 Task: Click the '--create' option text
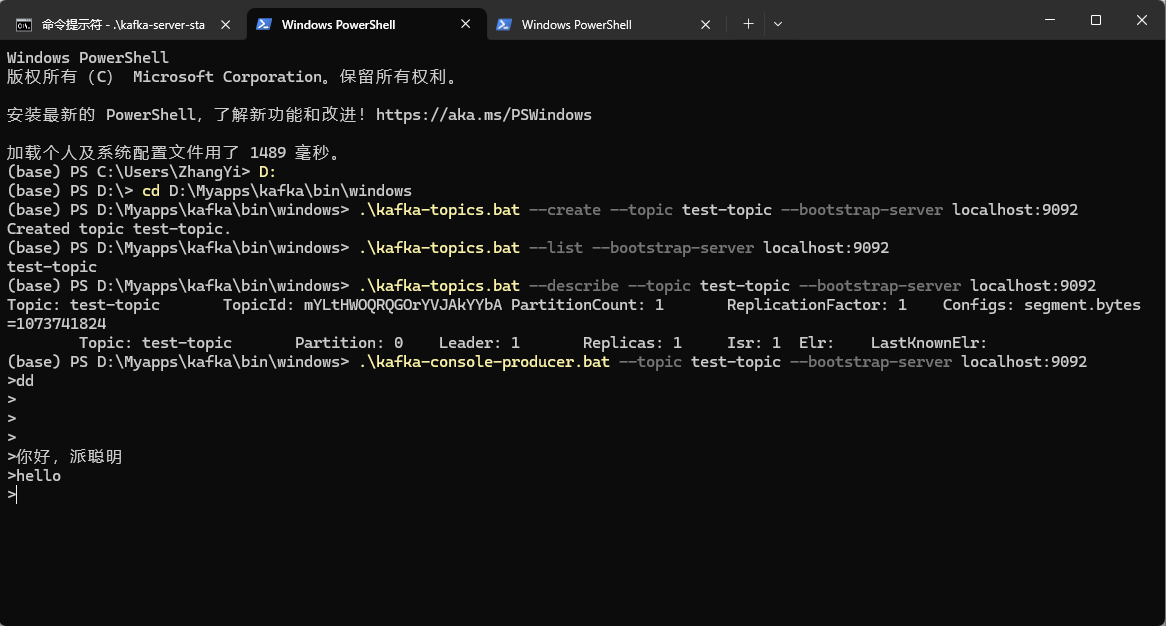(x=564, y=210)
